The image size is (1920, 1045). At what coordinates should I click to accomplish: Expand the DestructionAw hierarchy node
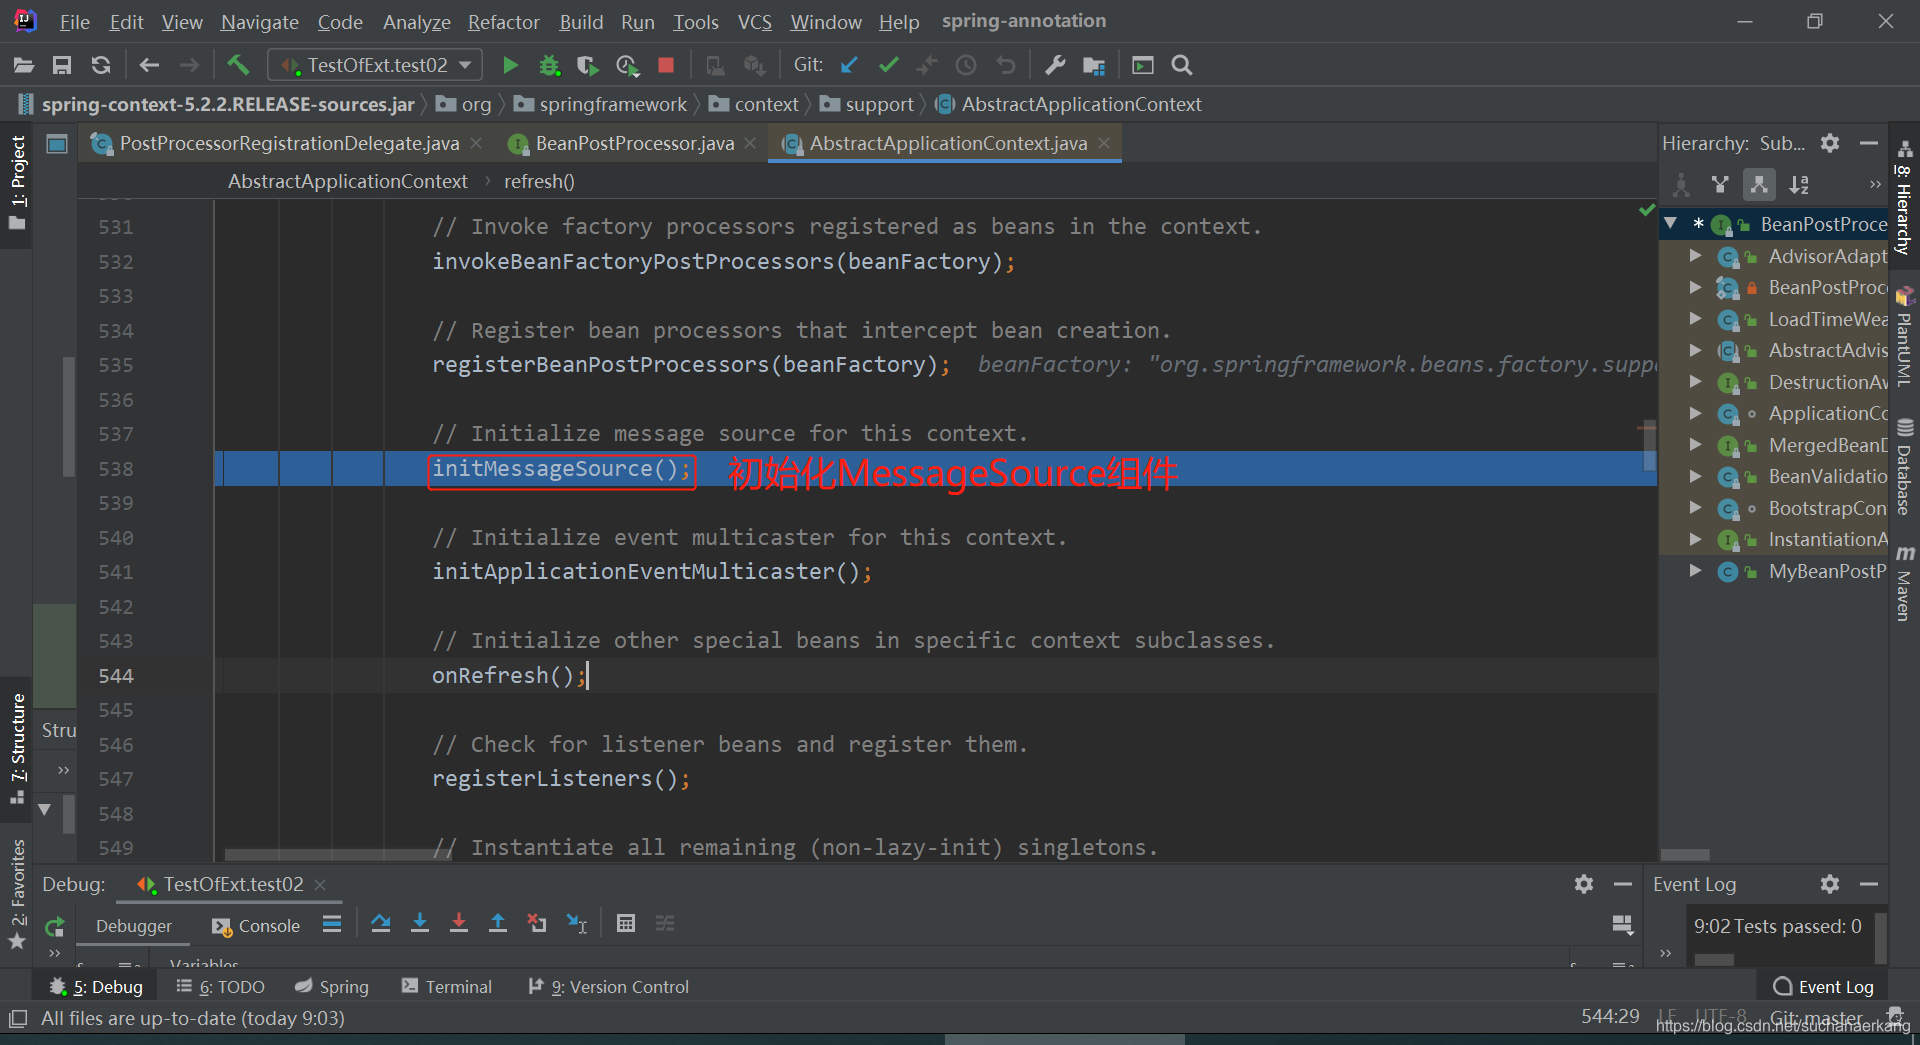pyautogui.click(x=1695, y=382)
